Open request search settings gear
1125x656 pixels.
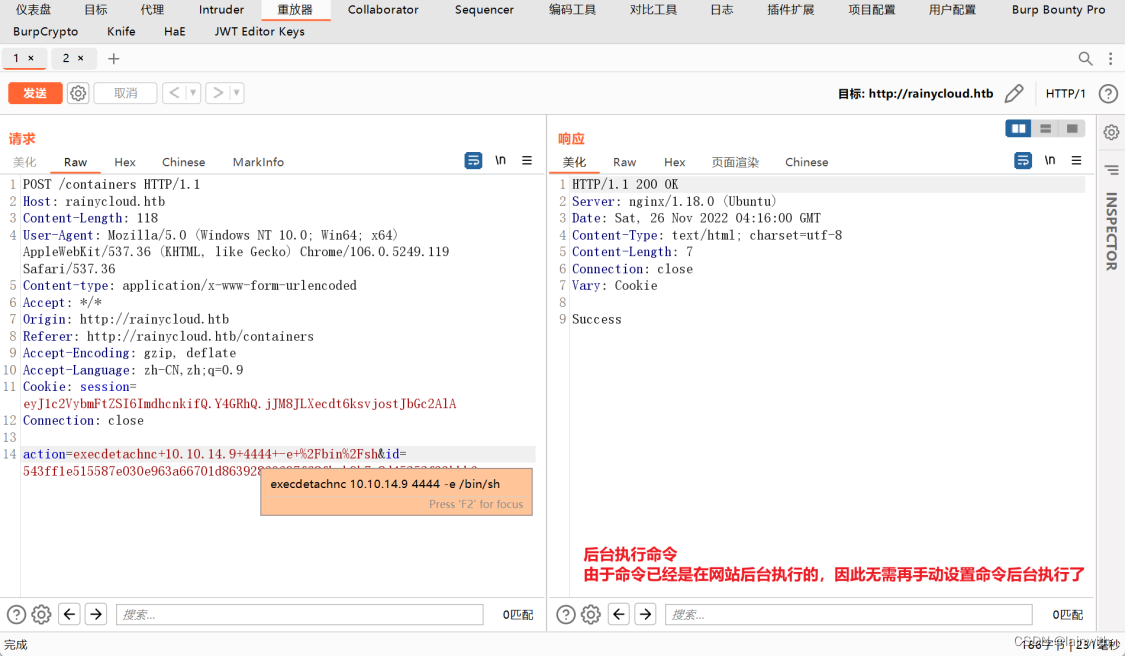(x=42, y=614)
